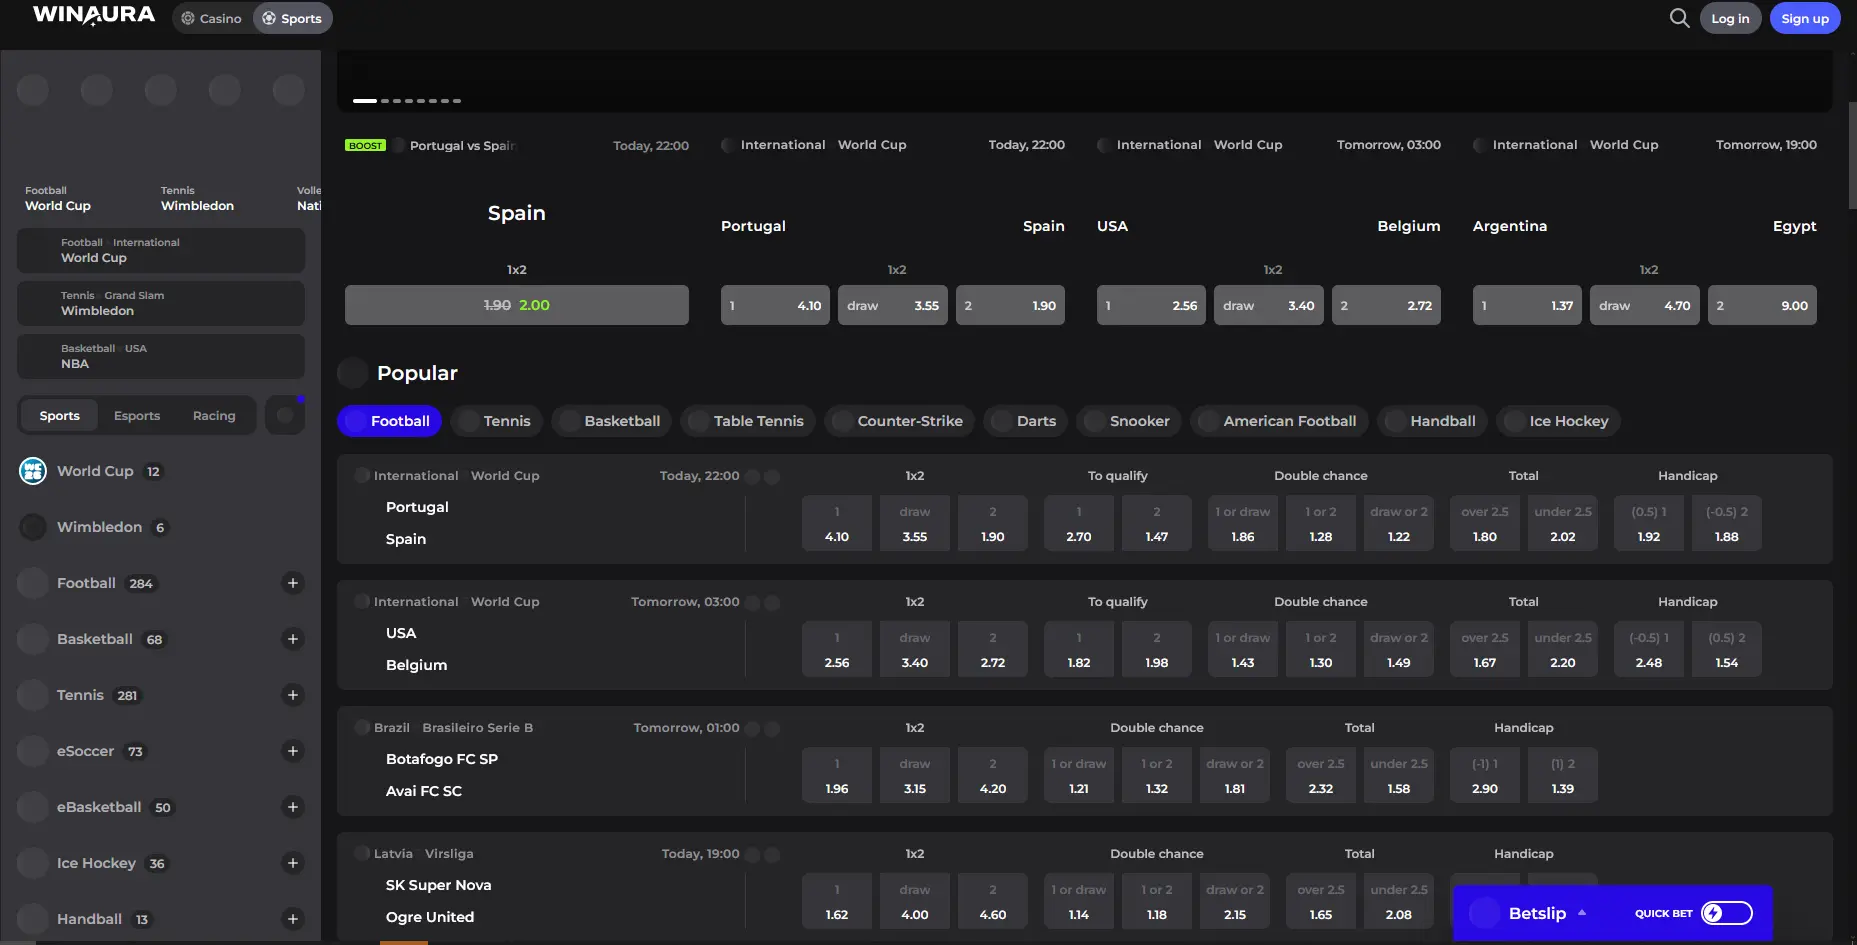
Task: Choose the Darts popular filter
Action: point(1025,421)
